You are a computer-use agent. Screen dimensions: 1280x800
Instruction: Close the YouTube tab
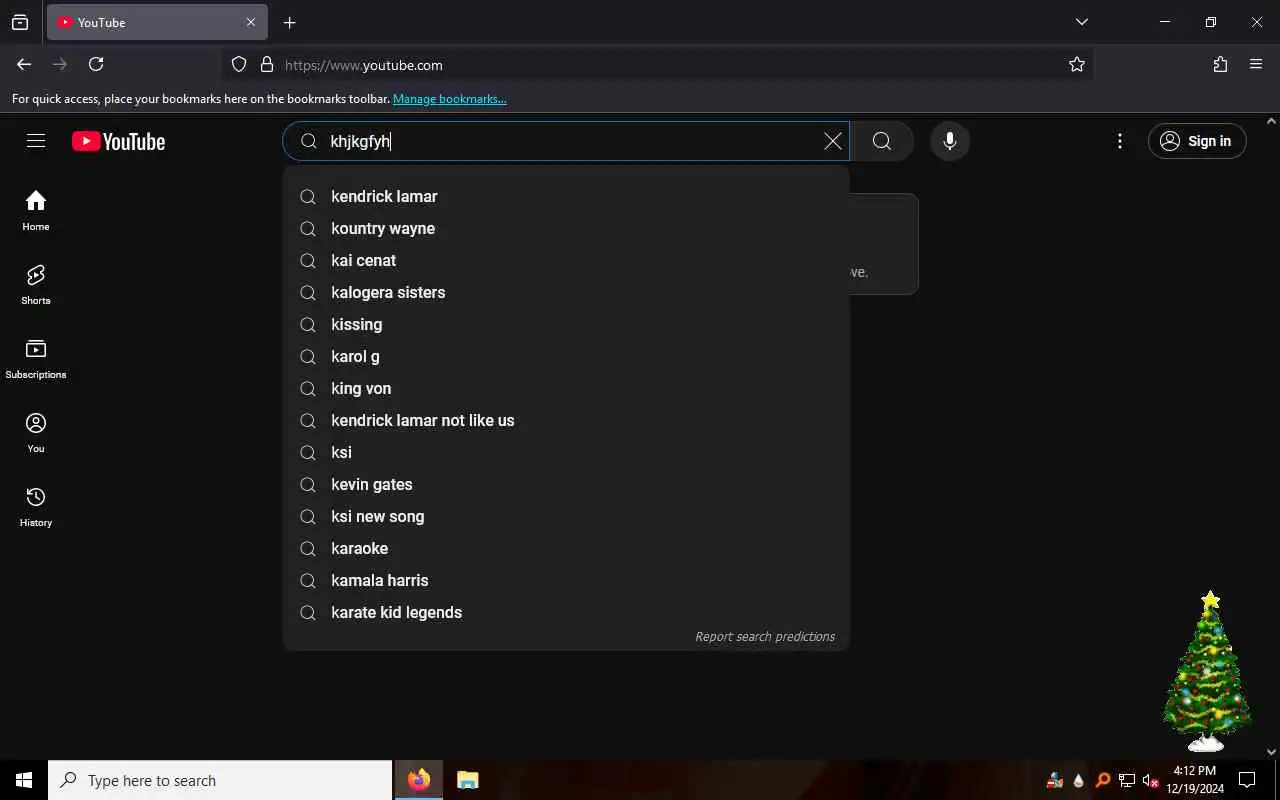pos(251,22)
